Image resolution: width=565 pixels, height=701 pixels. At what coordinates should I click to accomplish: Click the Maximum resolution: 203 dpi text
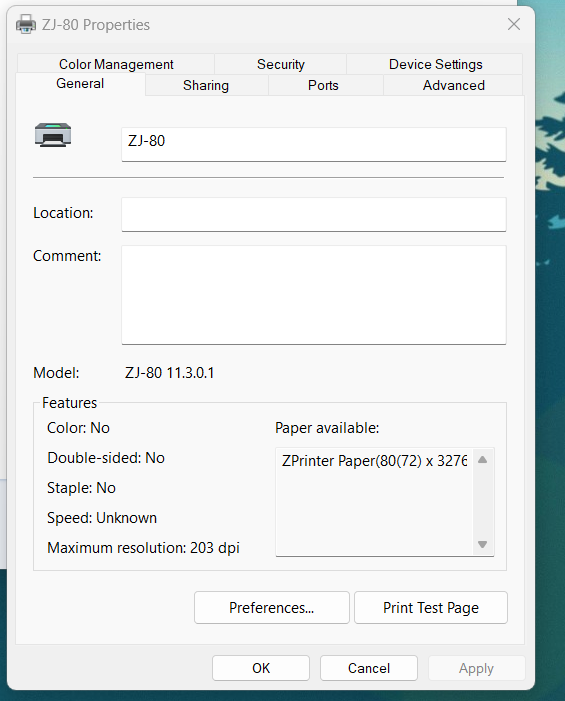click(x=143, y=548)
